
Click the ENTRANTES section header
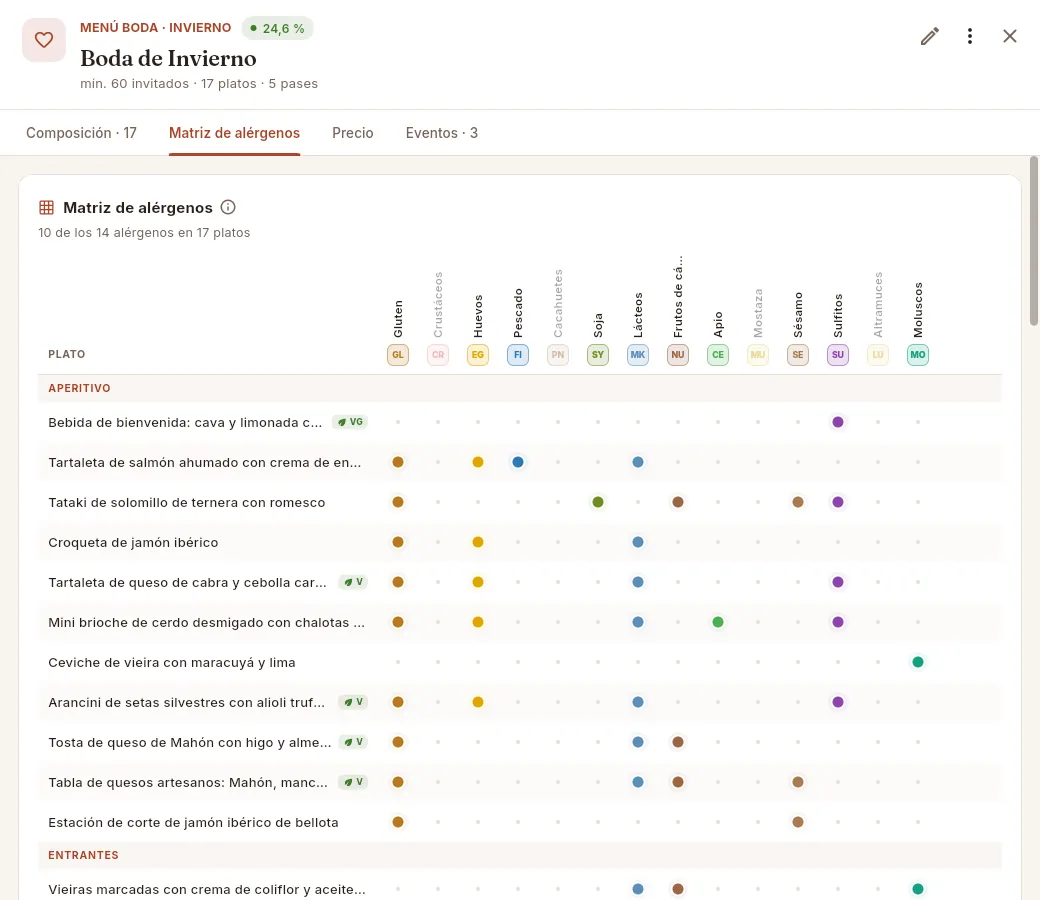click(x=519, y=855)
